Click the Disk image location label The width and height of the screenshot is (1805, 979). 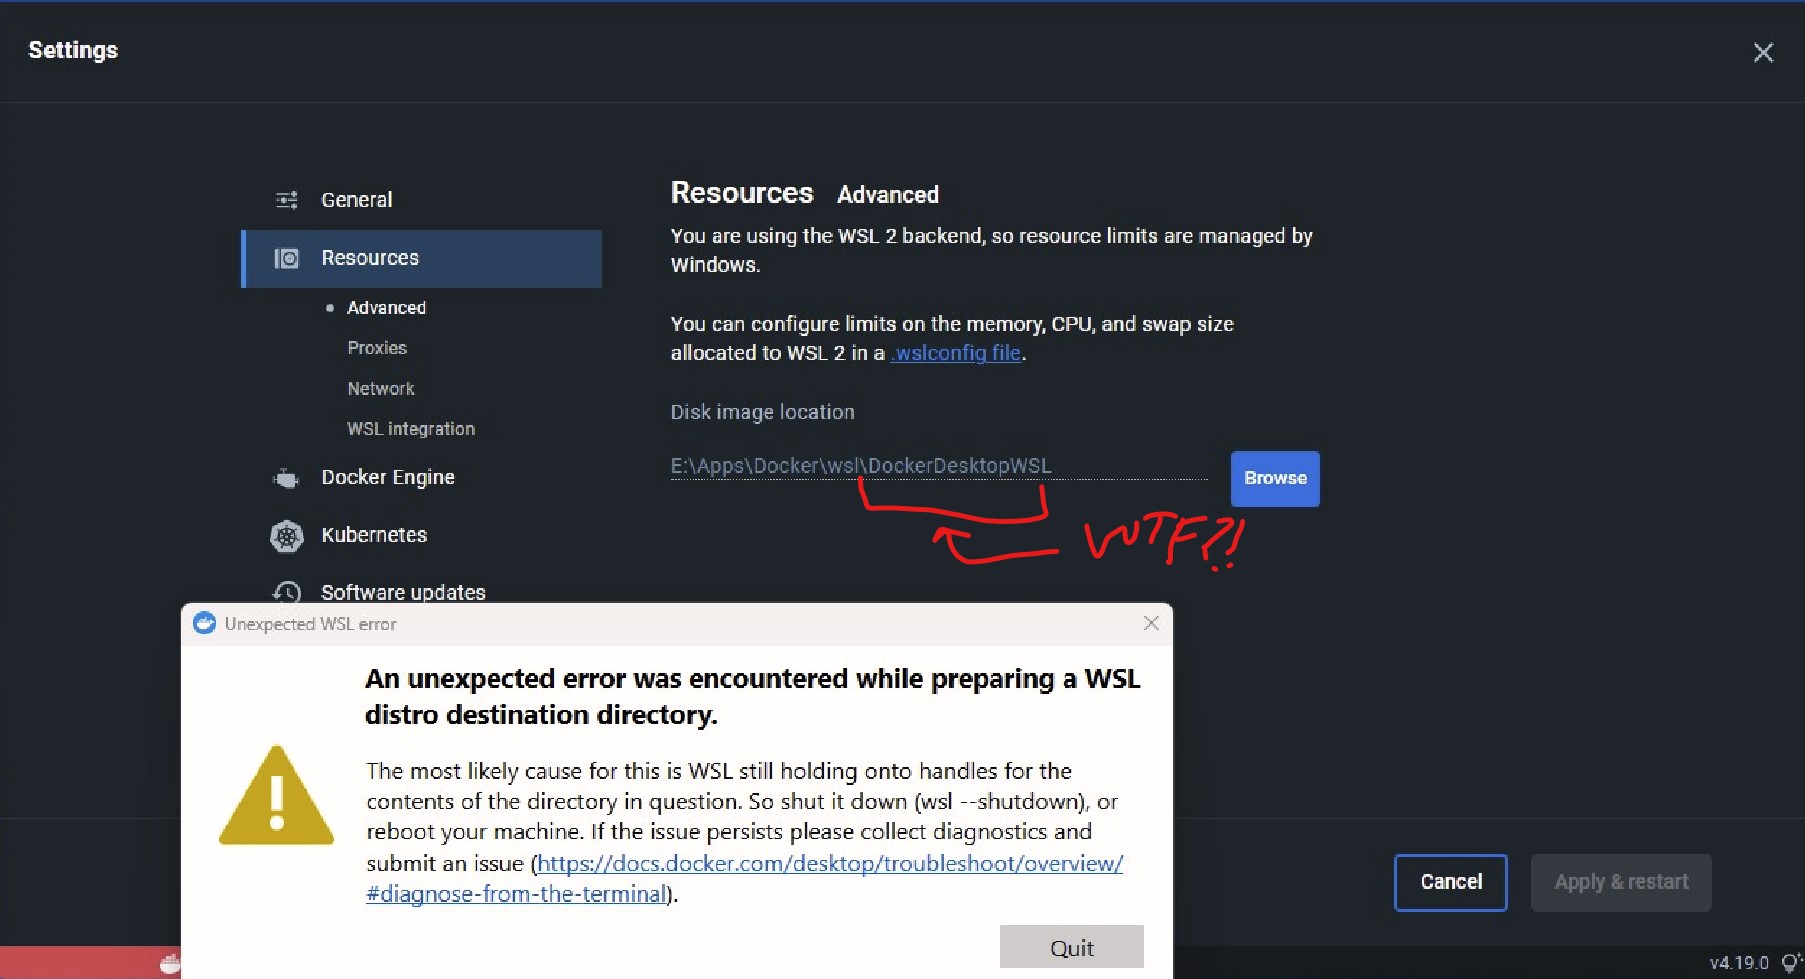(x=762, y=412)
